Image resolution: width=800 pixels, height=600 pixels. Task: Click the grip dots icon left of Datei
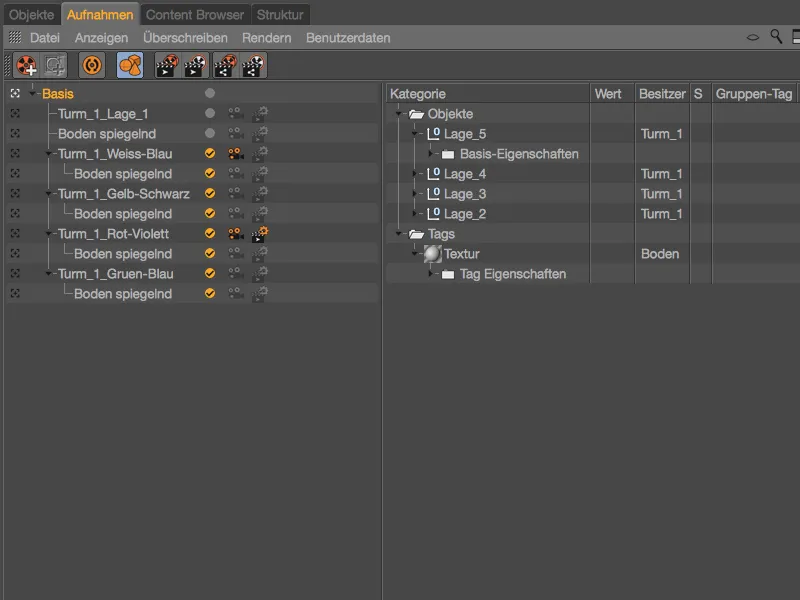tap(15, 37)
